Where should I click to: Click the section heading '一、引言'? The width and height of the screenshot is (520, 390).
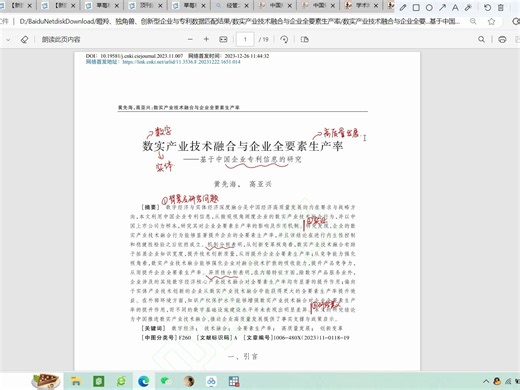(x=243, y=356)
